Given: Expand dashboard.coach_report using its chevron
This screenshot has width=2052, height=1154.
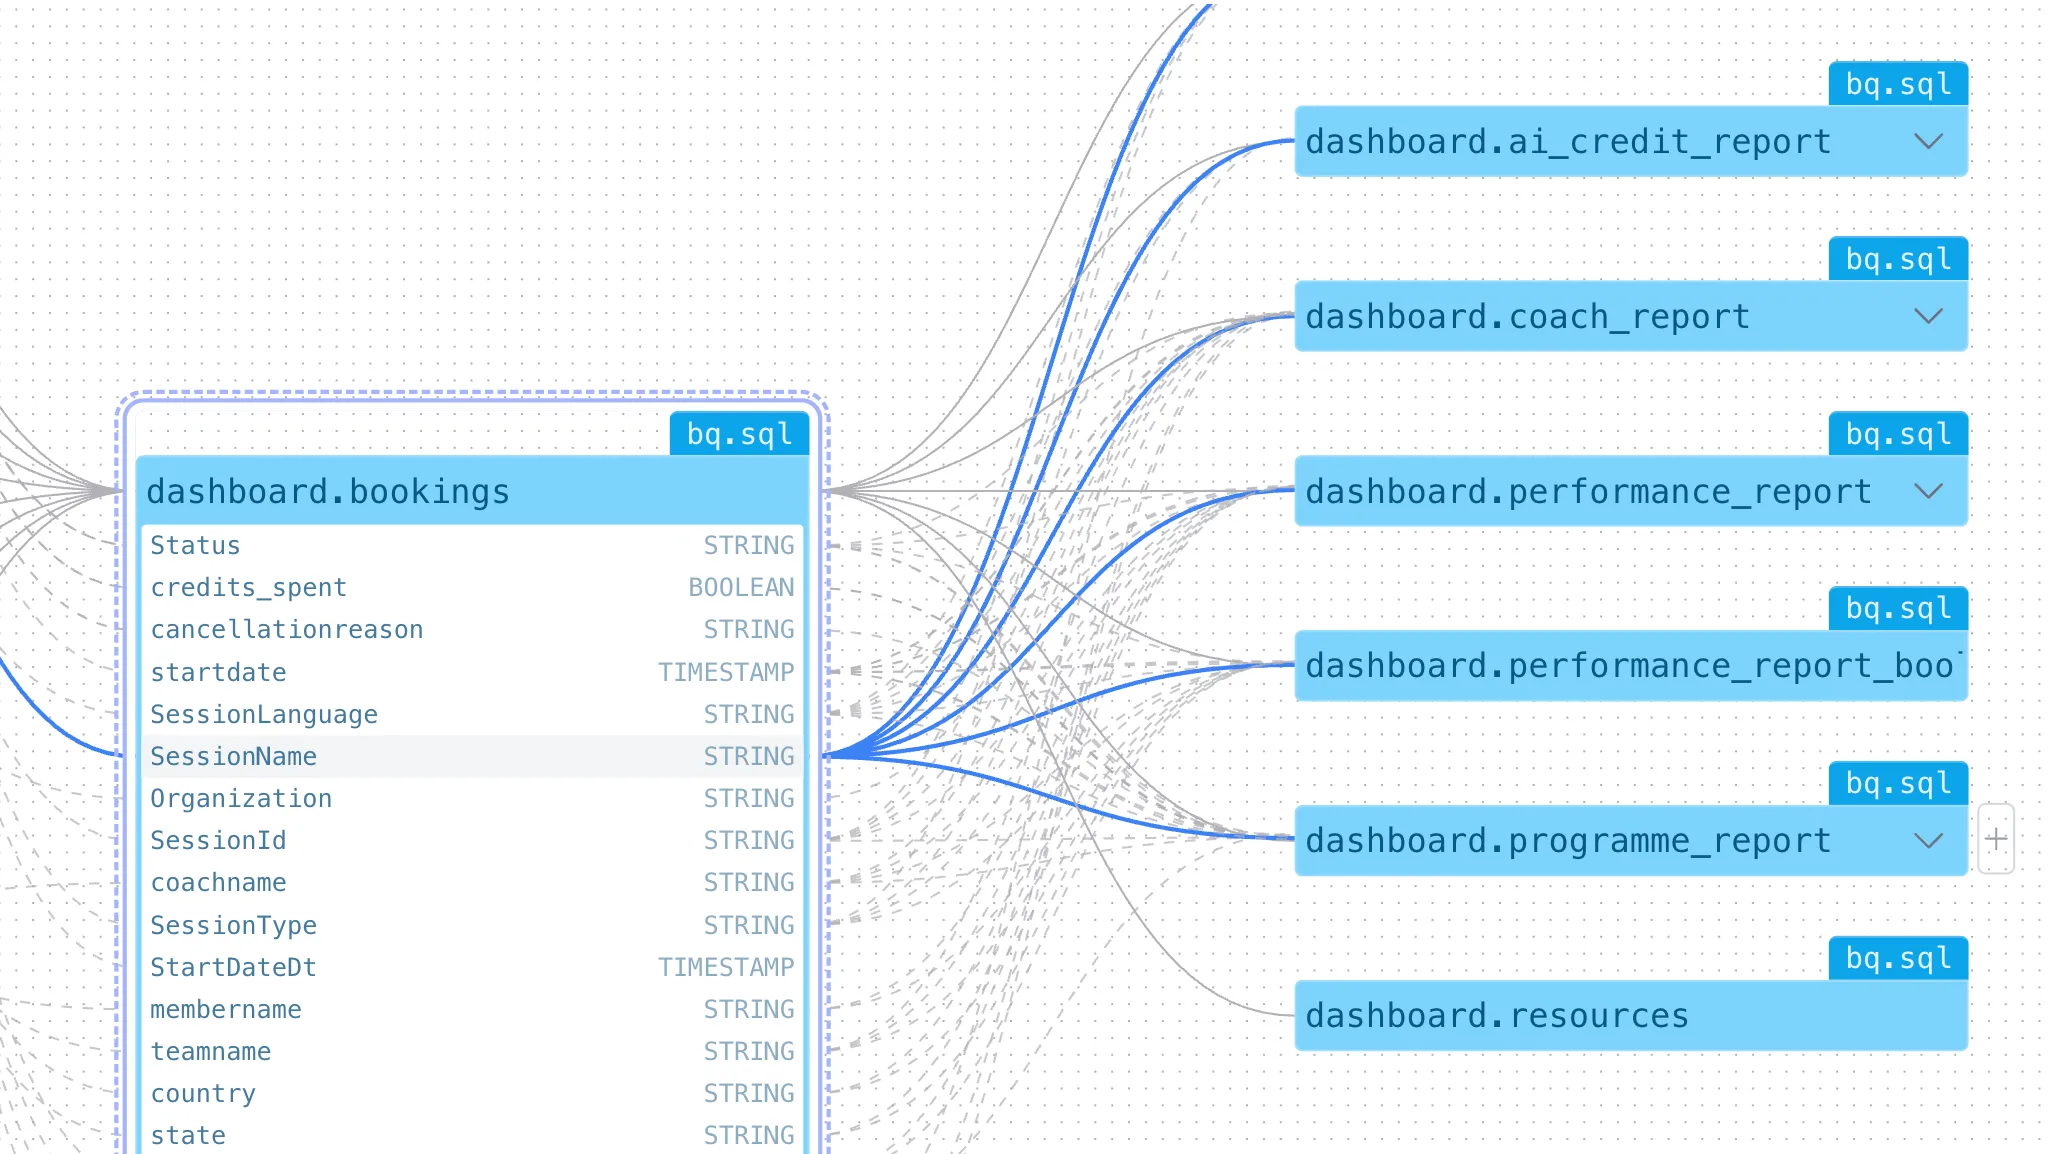Looking at the screenshot, I should (x=1929, y=316).
